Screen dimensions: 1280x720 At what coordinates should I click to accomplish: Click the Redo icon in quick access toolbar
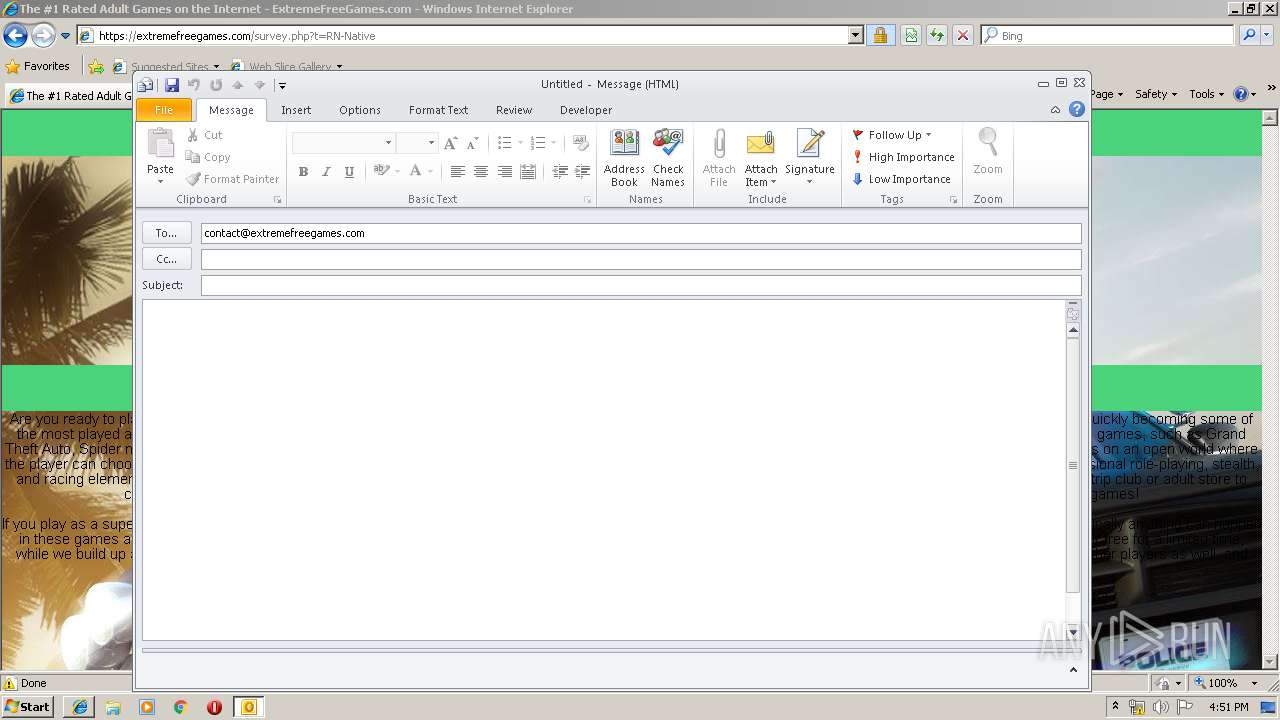pos(216,85)
